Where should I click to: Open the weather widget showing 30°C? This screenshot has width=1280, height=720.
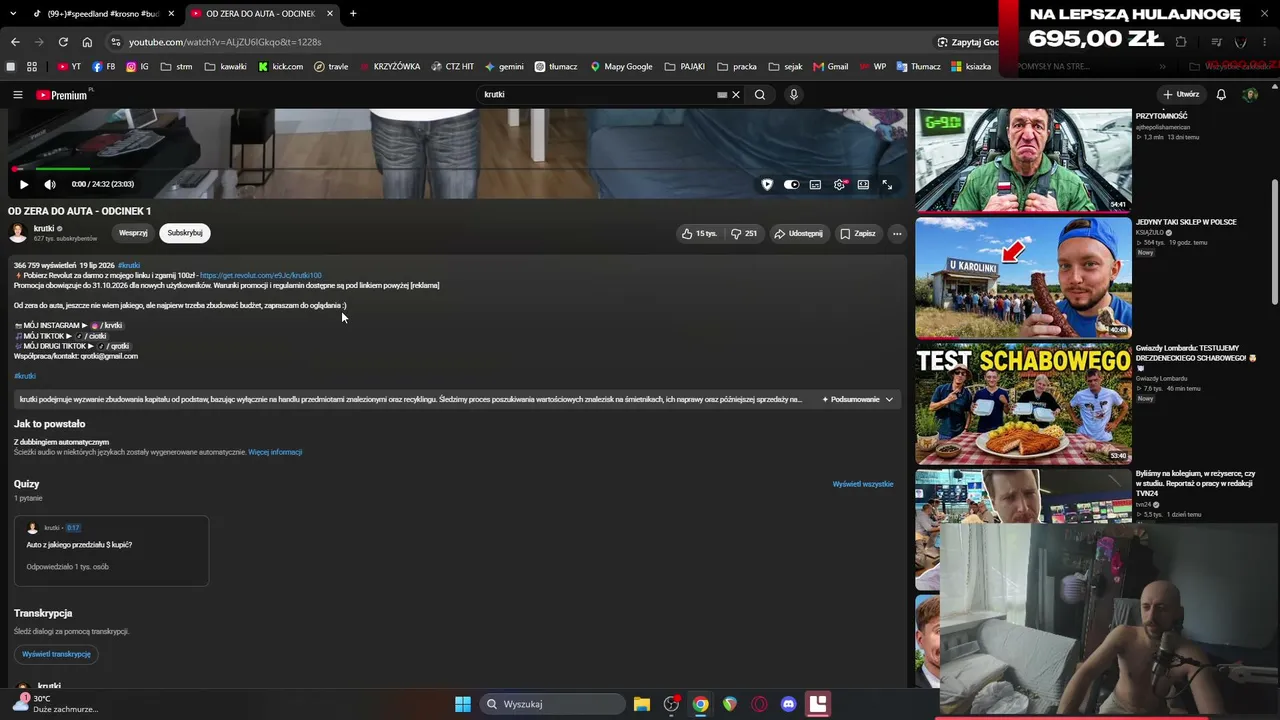(x=55, y=703)
